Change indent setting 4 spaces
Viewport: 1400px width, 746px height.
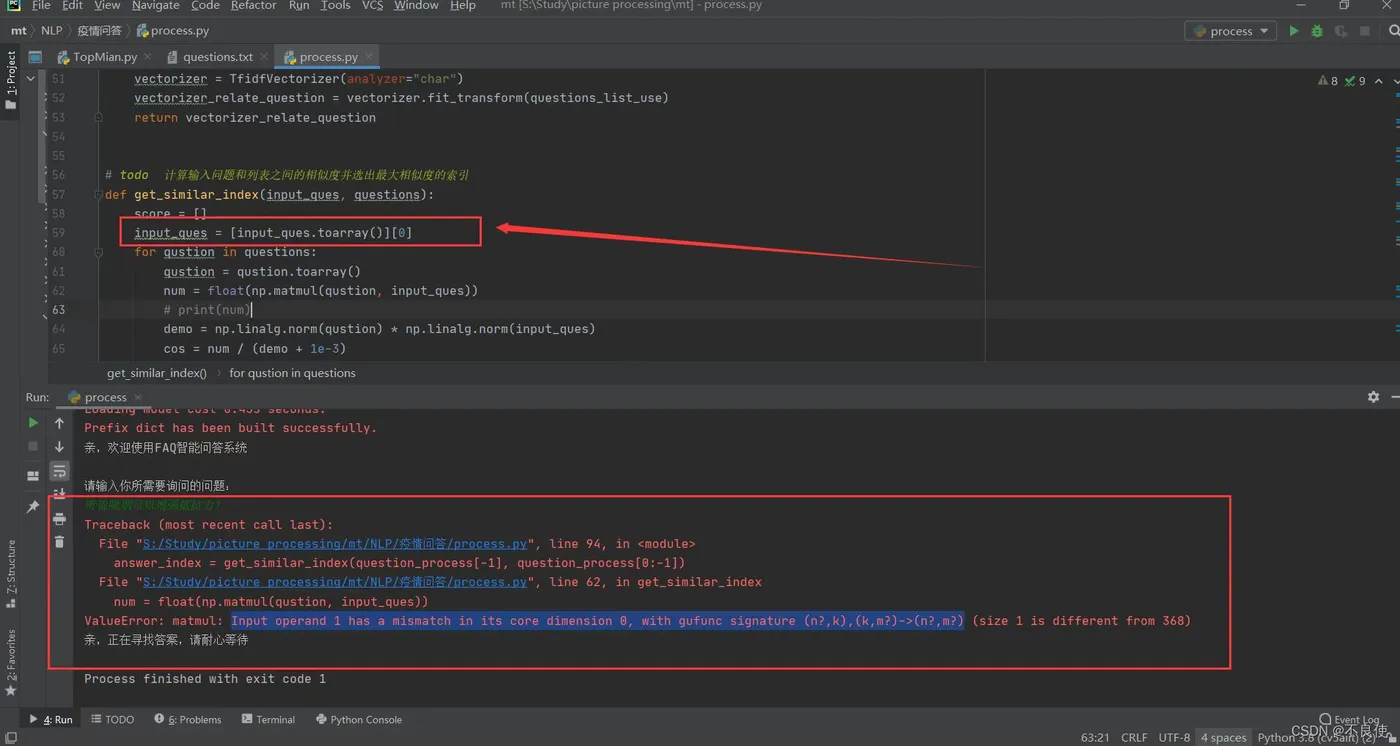coord(1224,737)
